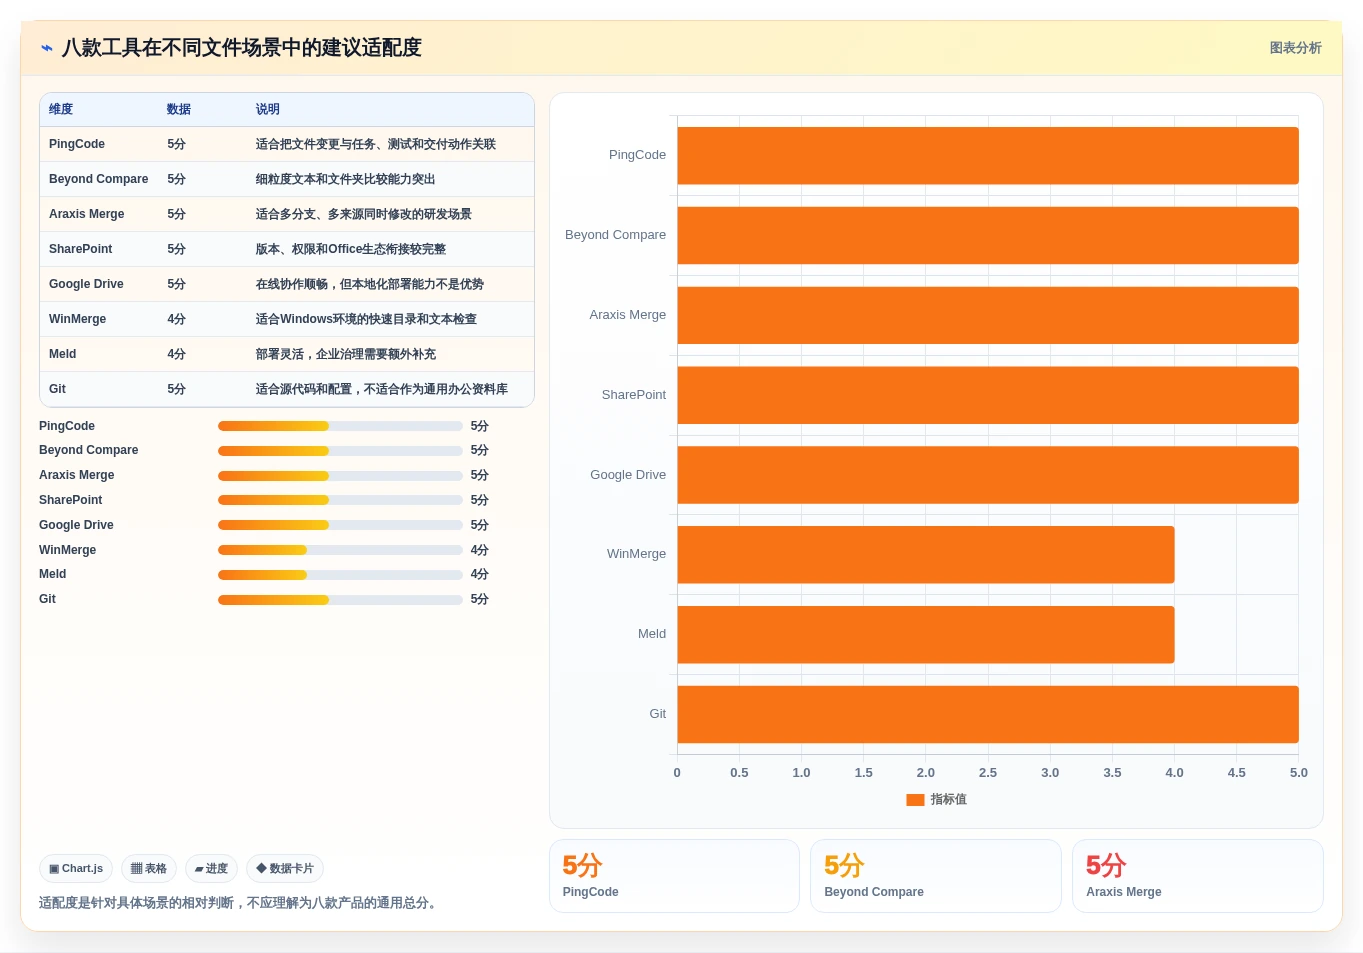Screen dimensions: 1363x953
Task: Click the 2.5 x-axis tick label
Action: pos(988,773)
